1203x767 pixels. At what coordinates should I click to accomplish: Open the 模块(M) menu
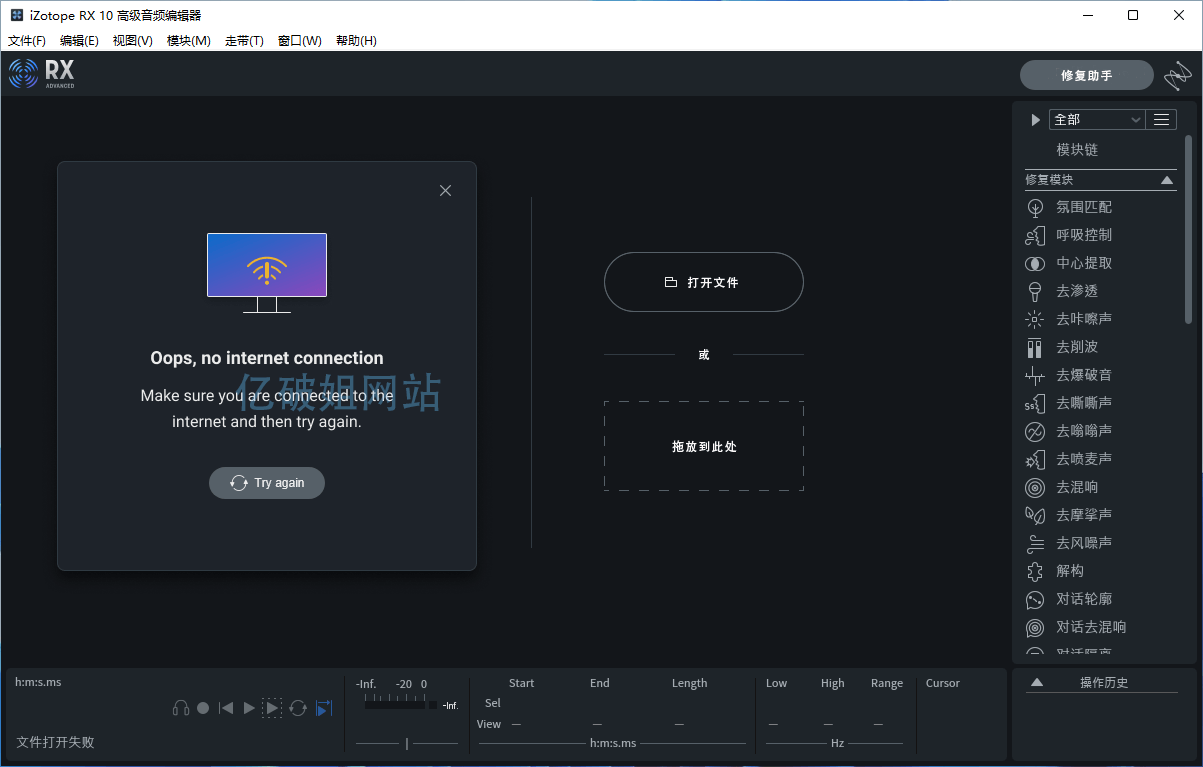tap(188, 41)
